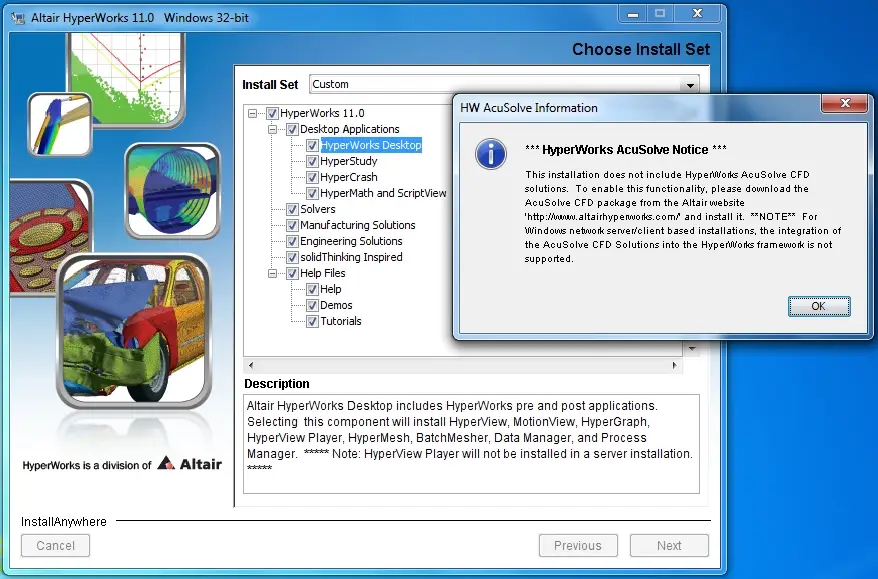Select the HyperWorks Desktop tree label
This screenshot has height=579, width=878.
(x=371, y=146)
